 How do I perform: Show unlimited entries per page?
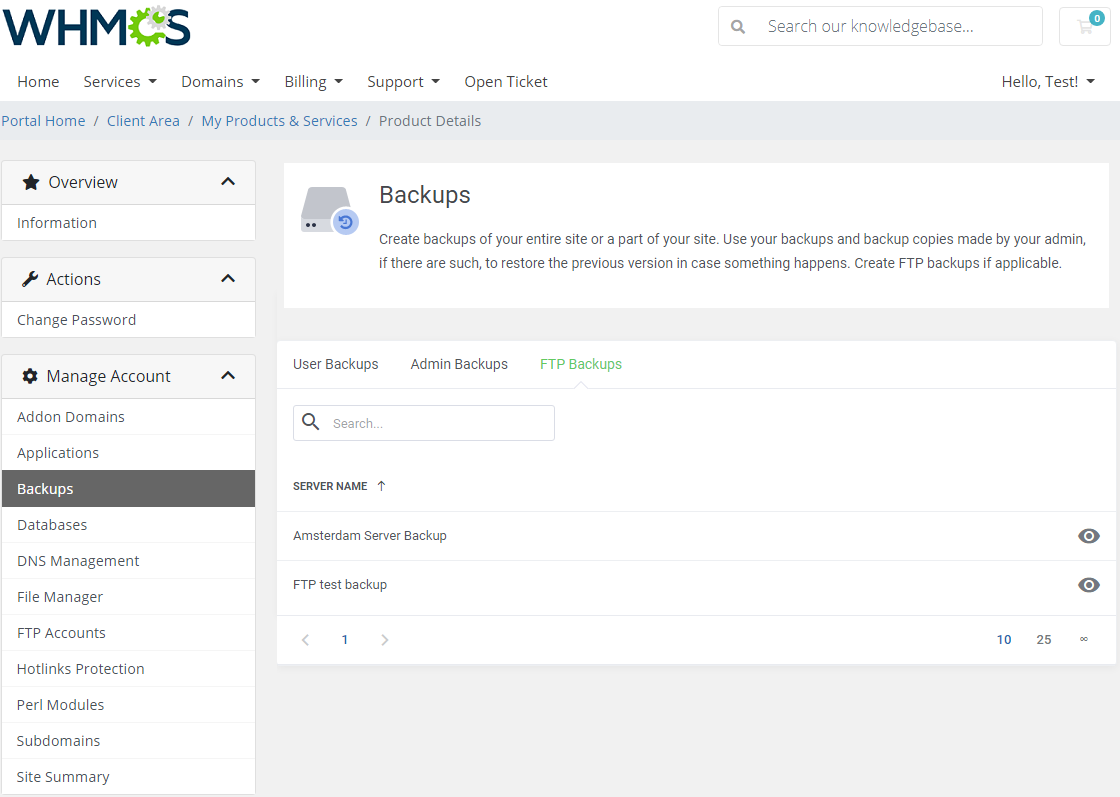[1084, 639]
